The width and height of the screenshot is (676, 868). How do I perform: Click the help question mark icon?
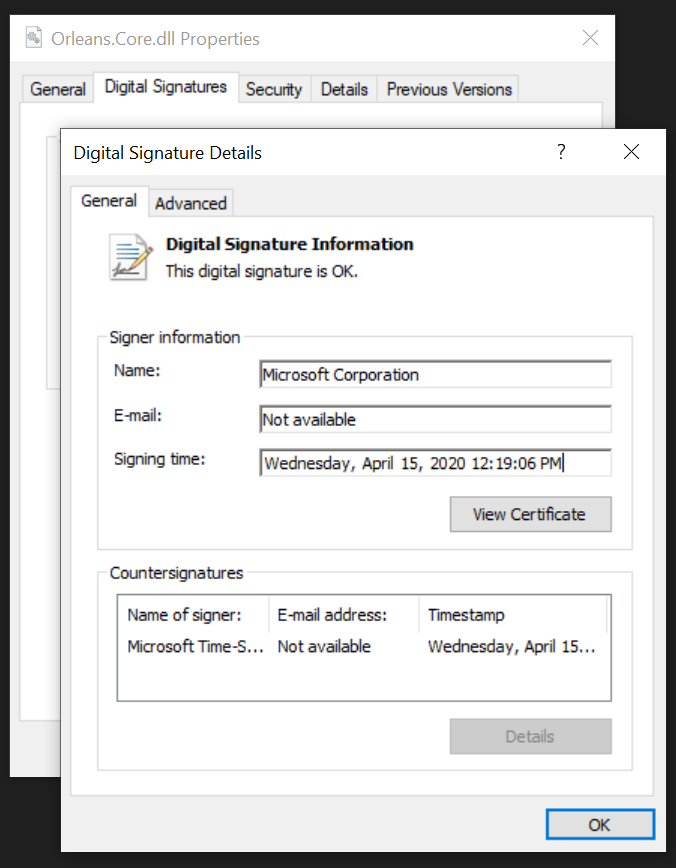coord(560,152)
